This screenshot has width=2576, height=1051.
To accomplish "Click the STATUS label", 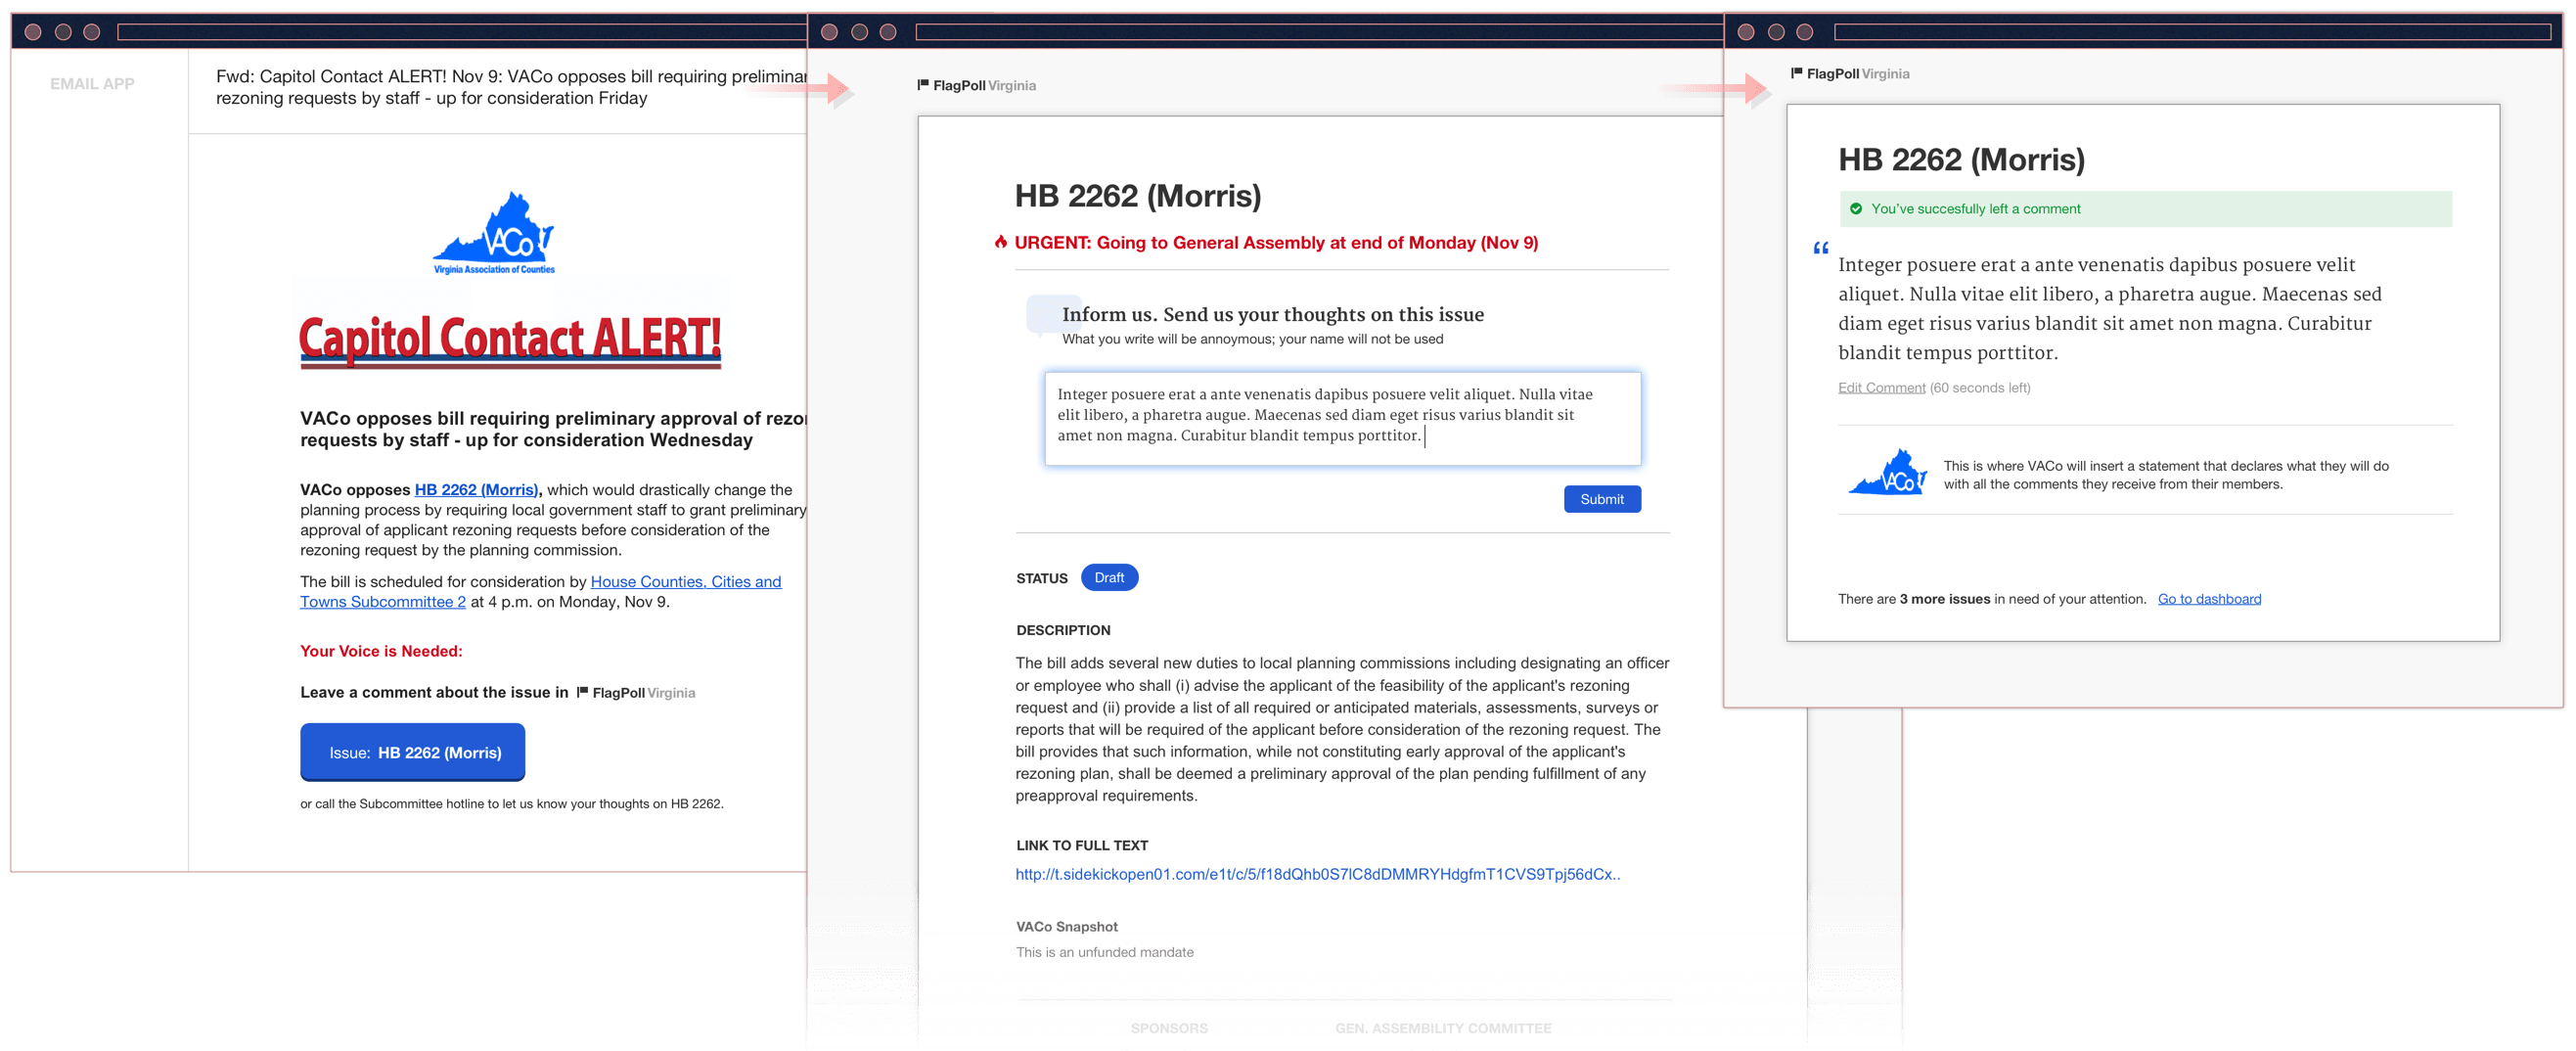I will click(1042, 578).
